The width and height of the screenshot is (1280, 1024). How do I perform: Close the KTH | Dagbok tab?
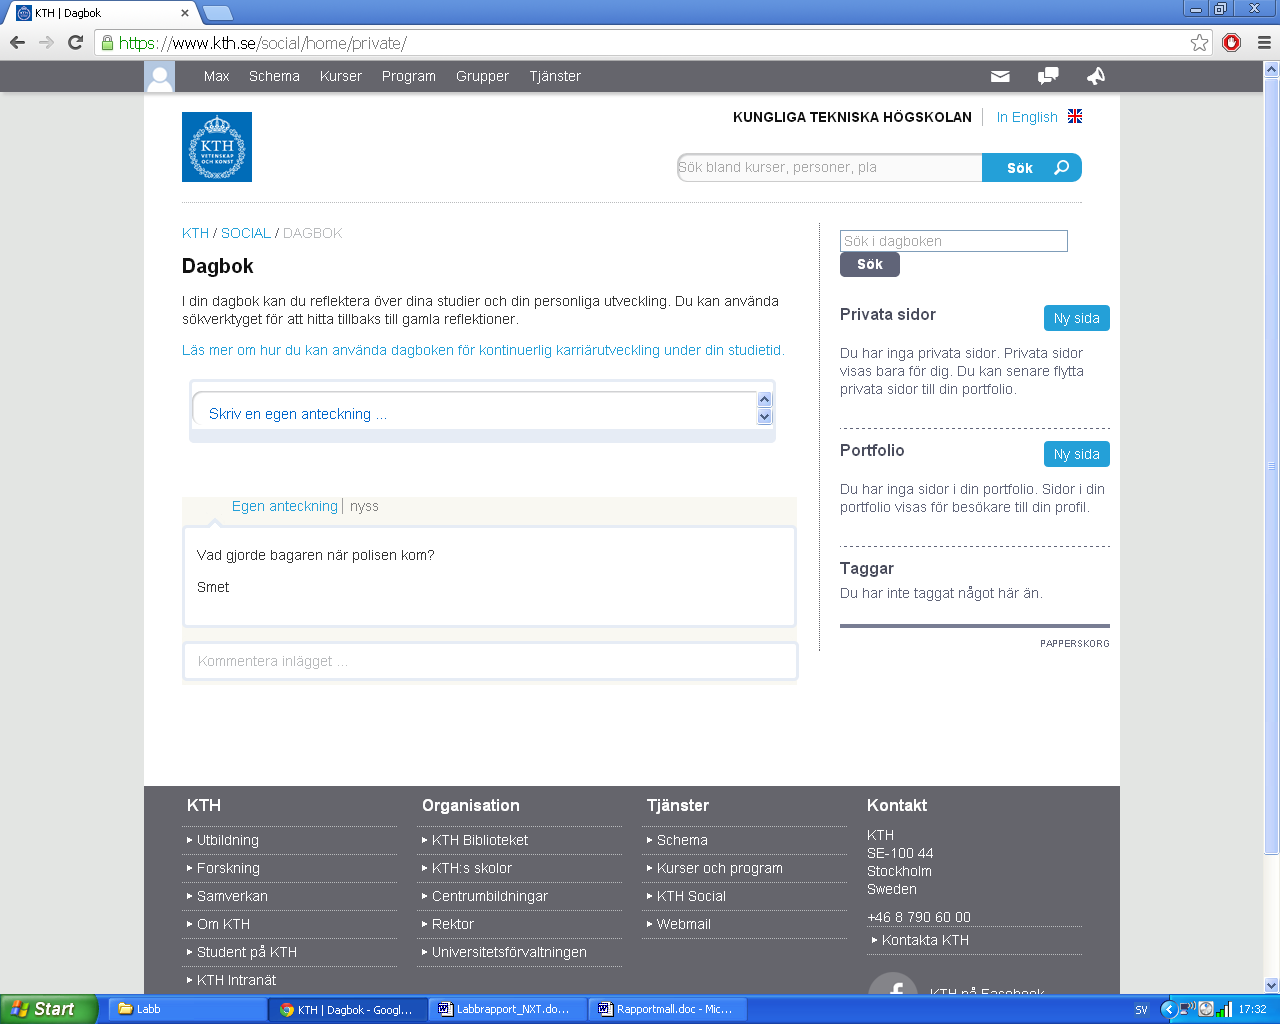pos(185,13)
